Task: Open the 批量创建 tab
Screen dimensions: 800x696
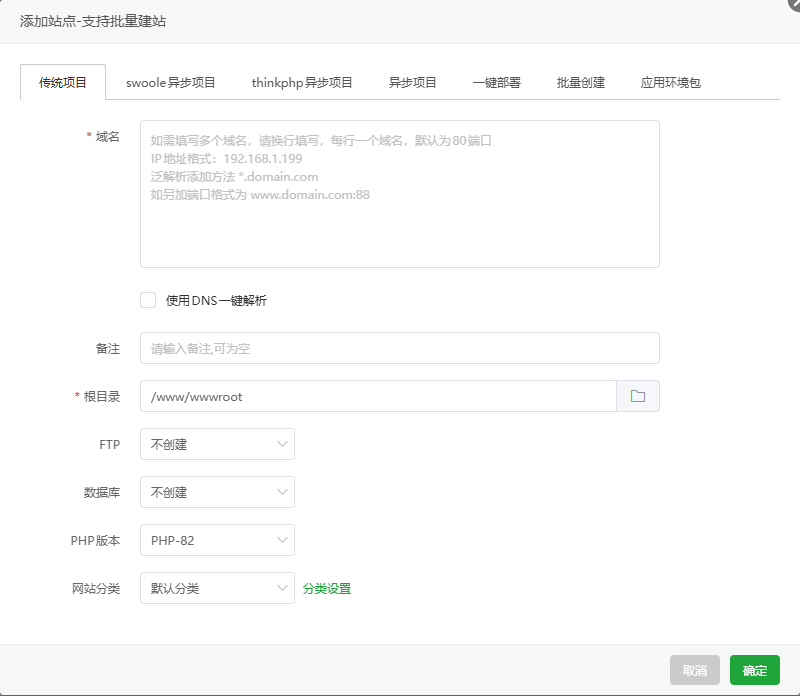Action: click(x=581, y=83)
